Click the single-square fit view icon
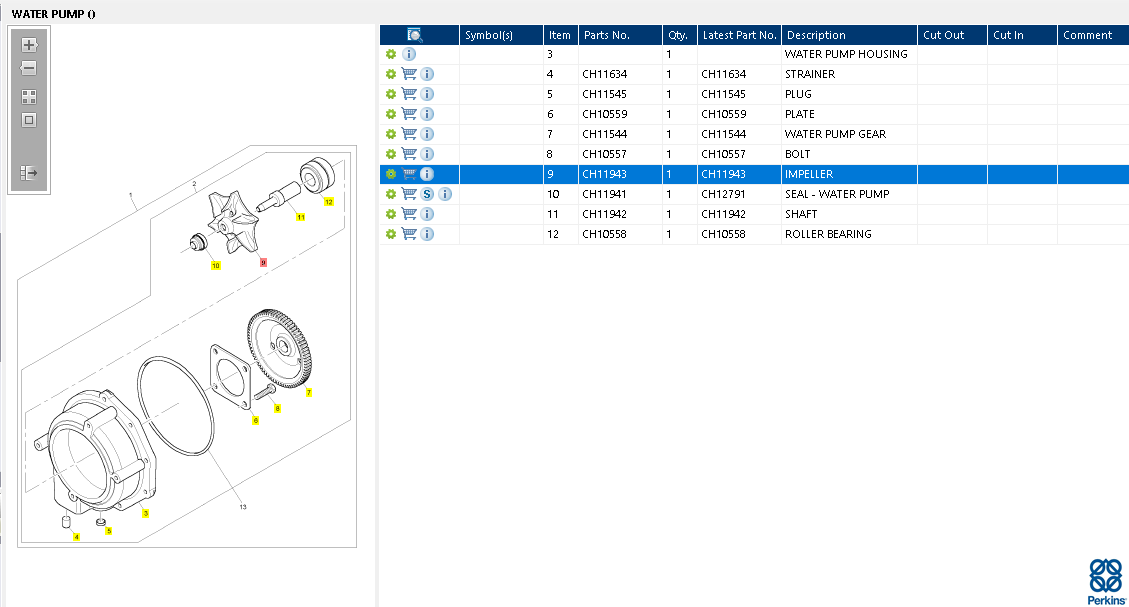The width and height of the screenshot is (1129, 607). click(x=29, y=120)
